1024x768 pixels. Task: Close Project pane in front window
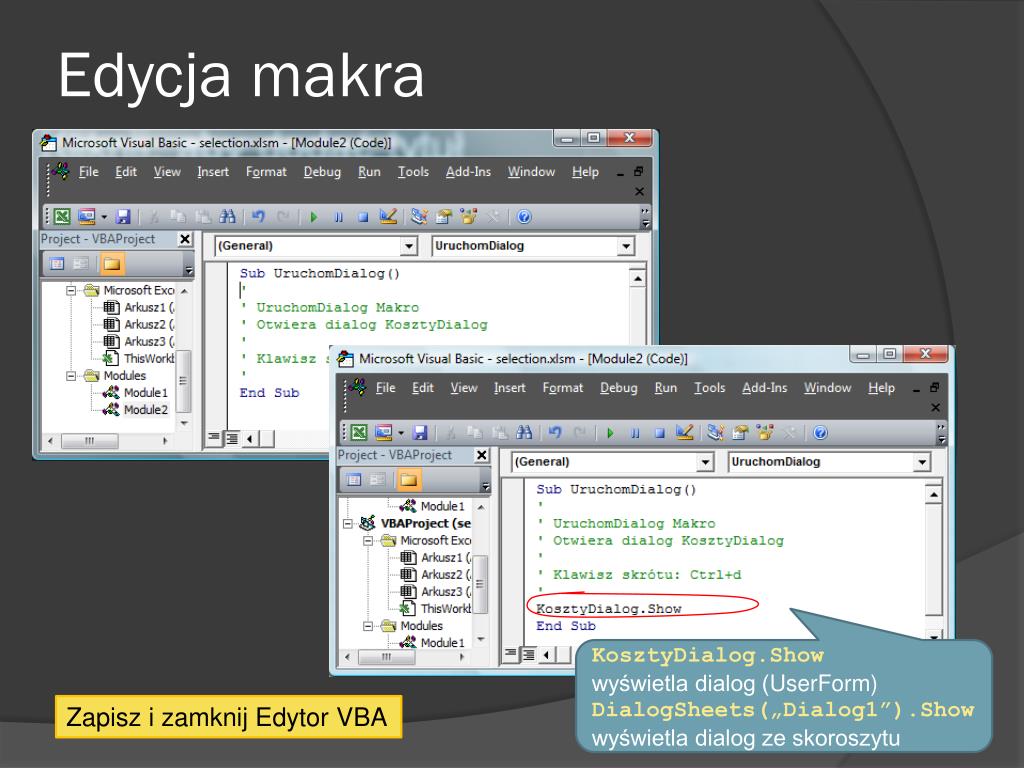[482, 455]
